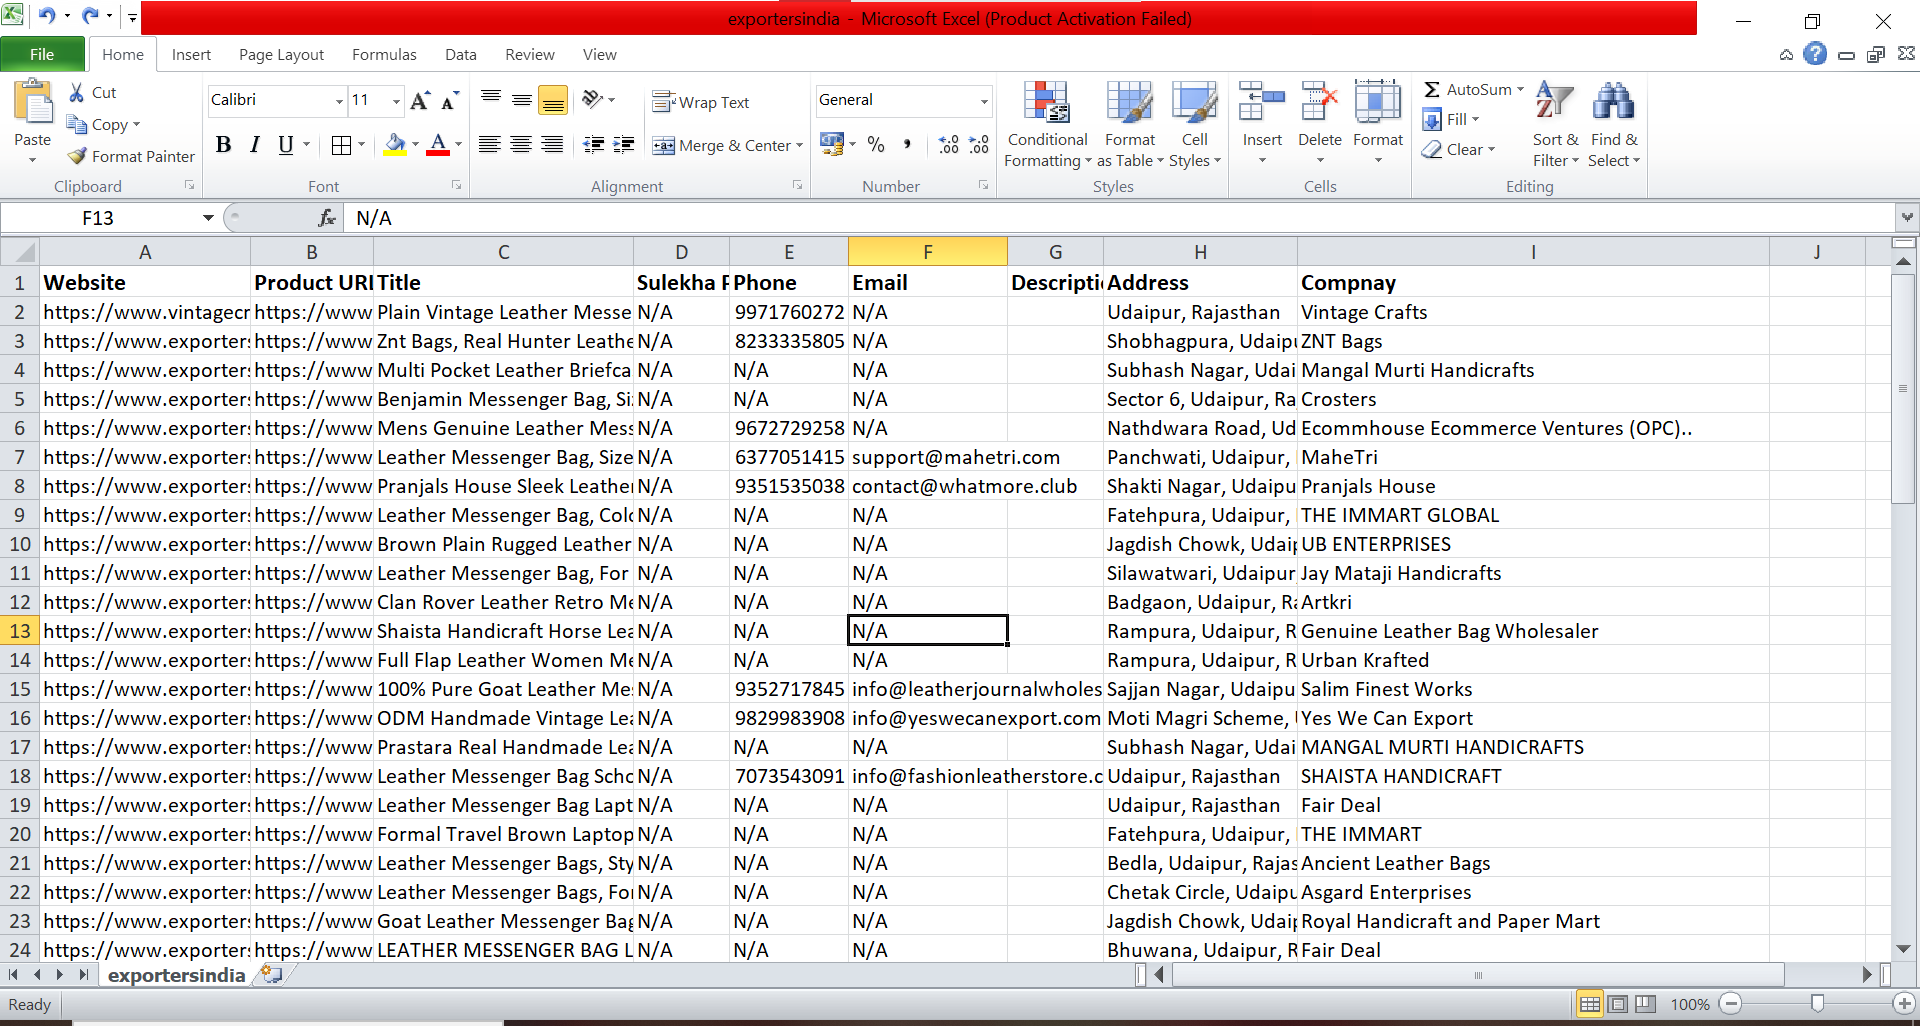The height and width of the screenshot is (1026, 1920).
Task: Expand the Number Format dropdown showing General
Action: [984, 100]
